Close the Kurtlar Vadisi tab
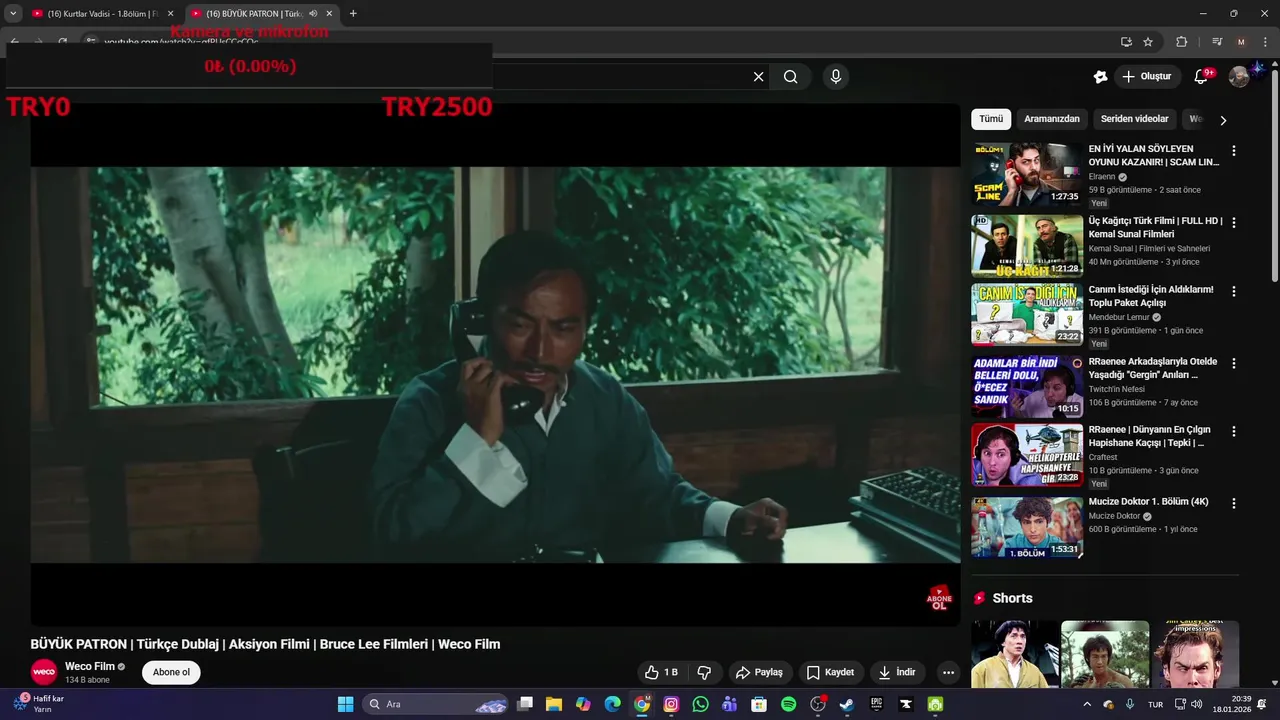The width and height of the screenshot is (1280, 720). coord(170,14)
